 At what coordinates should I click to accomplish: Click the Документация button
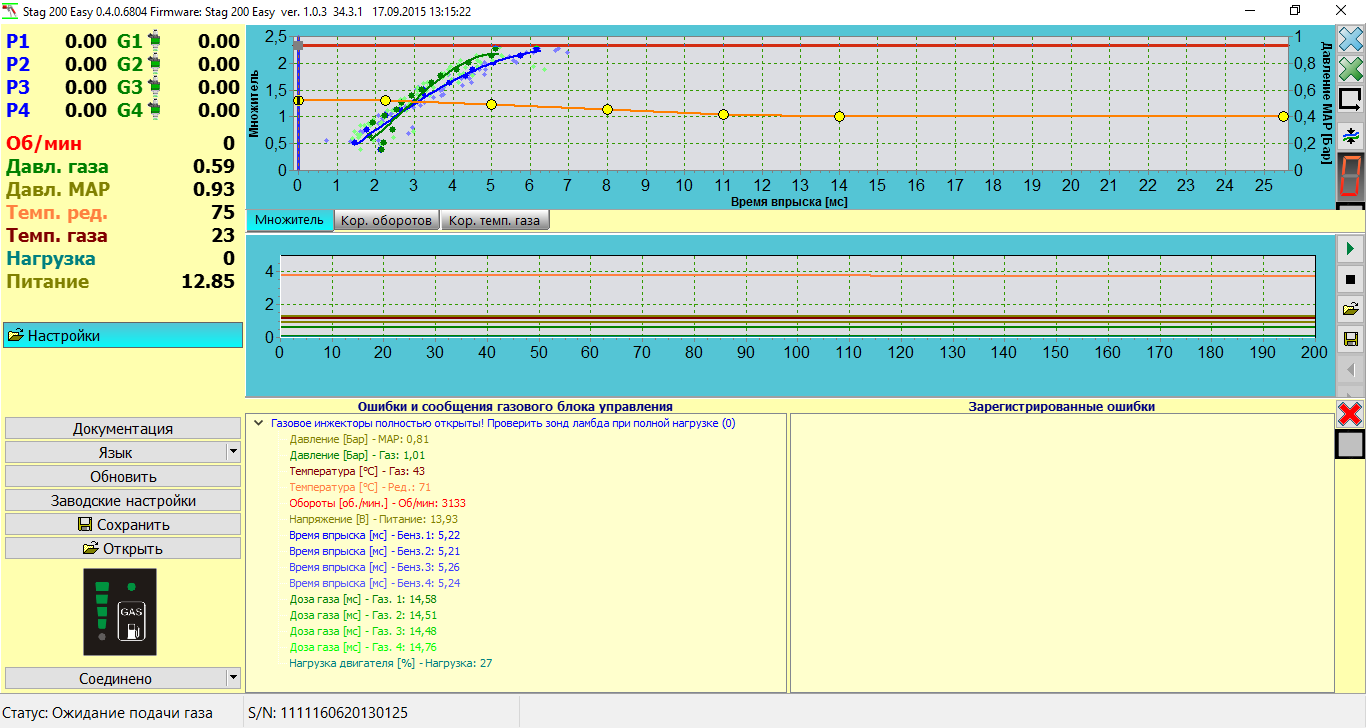(123, 428)
